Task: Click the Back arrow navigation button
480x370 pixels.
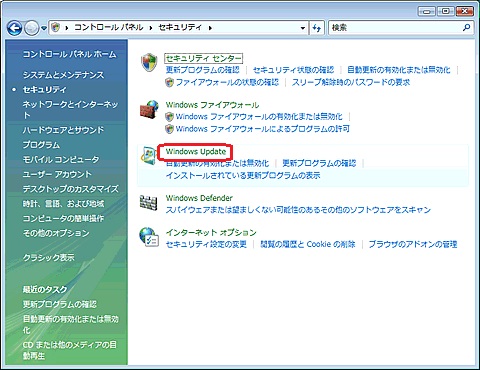Action: [14, 28]
